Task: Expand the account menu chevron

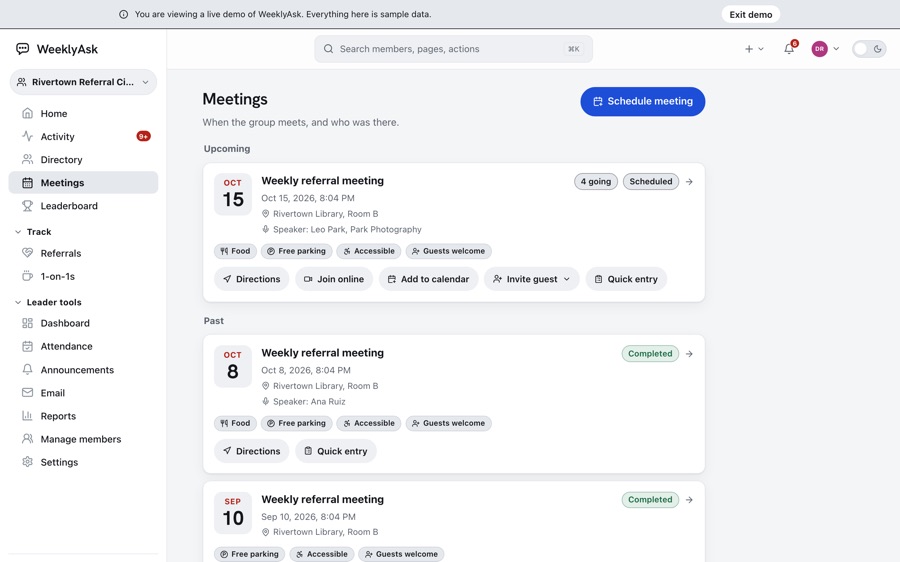Action: click(x=836, y=49)
